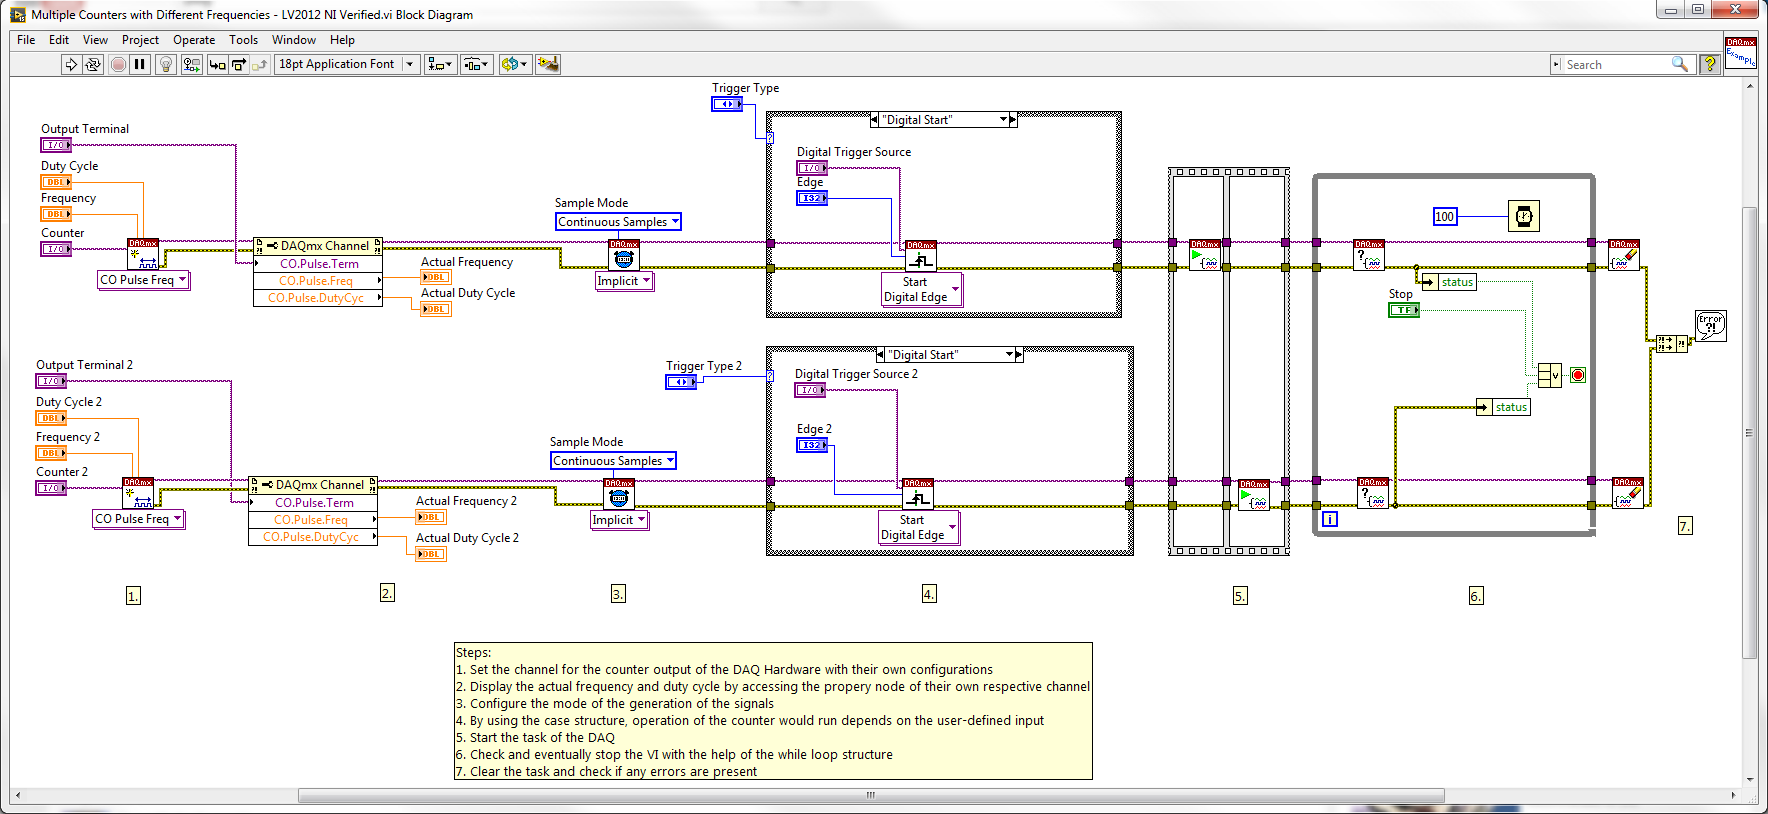Toggle Highlight Execution light bulb
The image size is (1768, 814).
pyautogui.click(x=166, y=64)
